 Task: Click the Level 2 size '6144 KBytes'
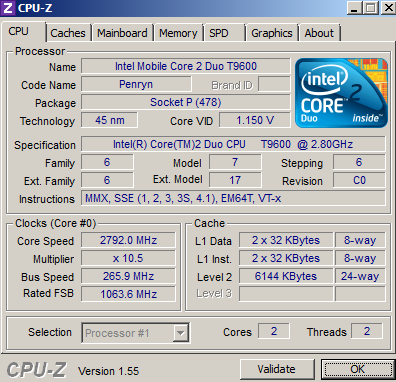[x=286, y=276]
